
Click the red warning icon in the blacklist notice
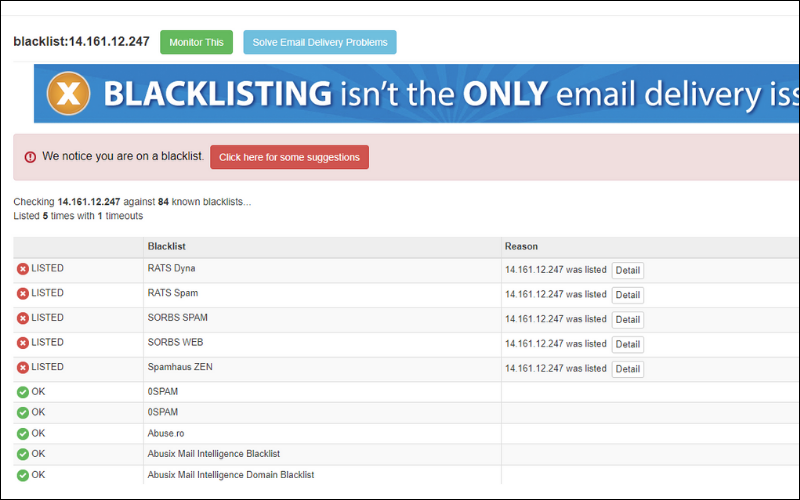click(x=30, y=157)
